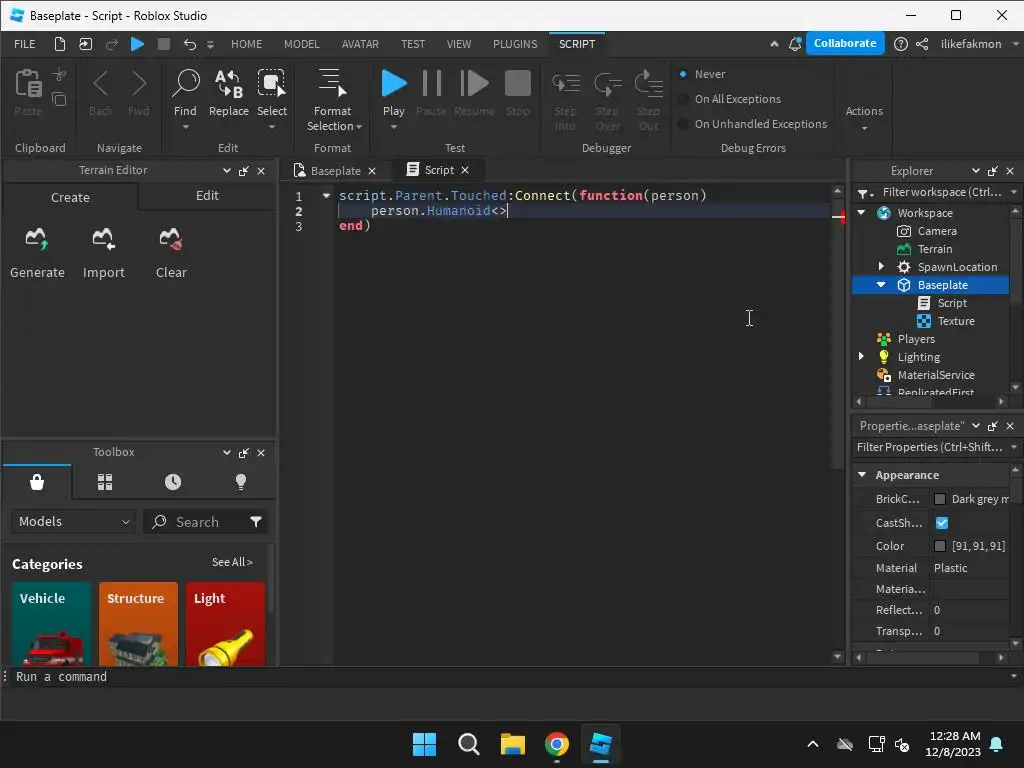Collapse the Appearance properties section

pos(862,475)
